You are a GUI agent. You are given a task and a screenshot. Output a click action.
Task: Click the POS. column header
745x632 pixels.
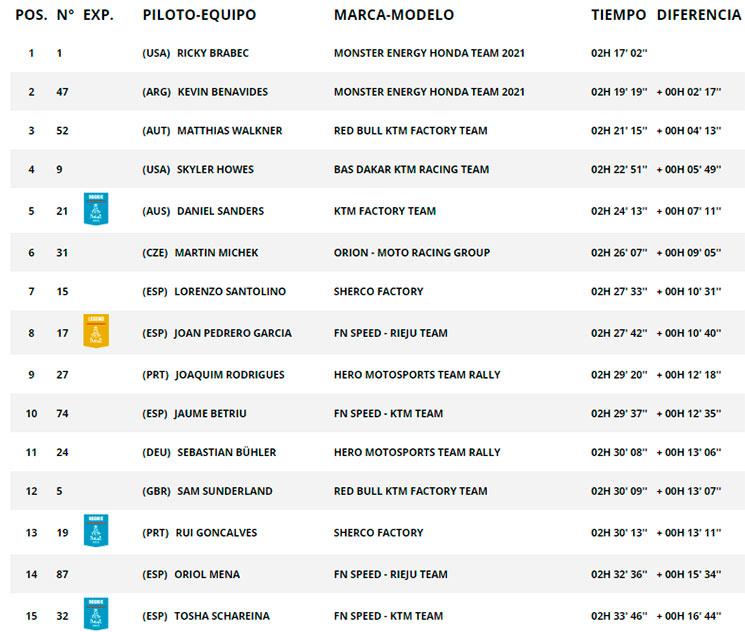pyautogui.click(x=31, y=15)
